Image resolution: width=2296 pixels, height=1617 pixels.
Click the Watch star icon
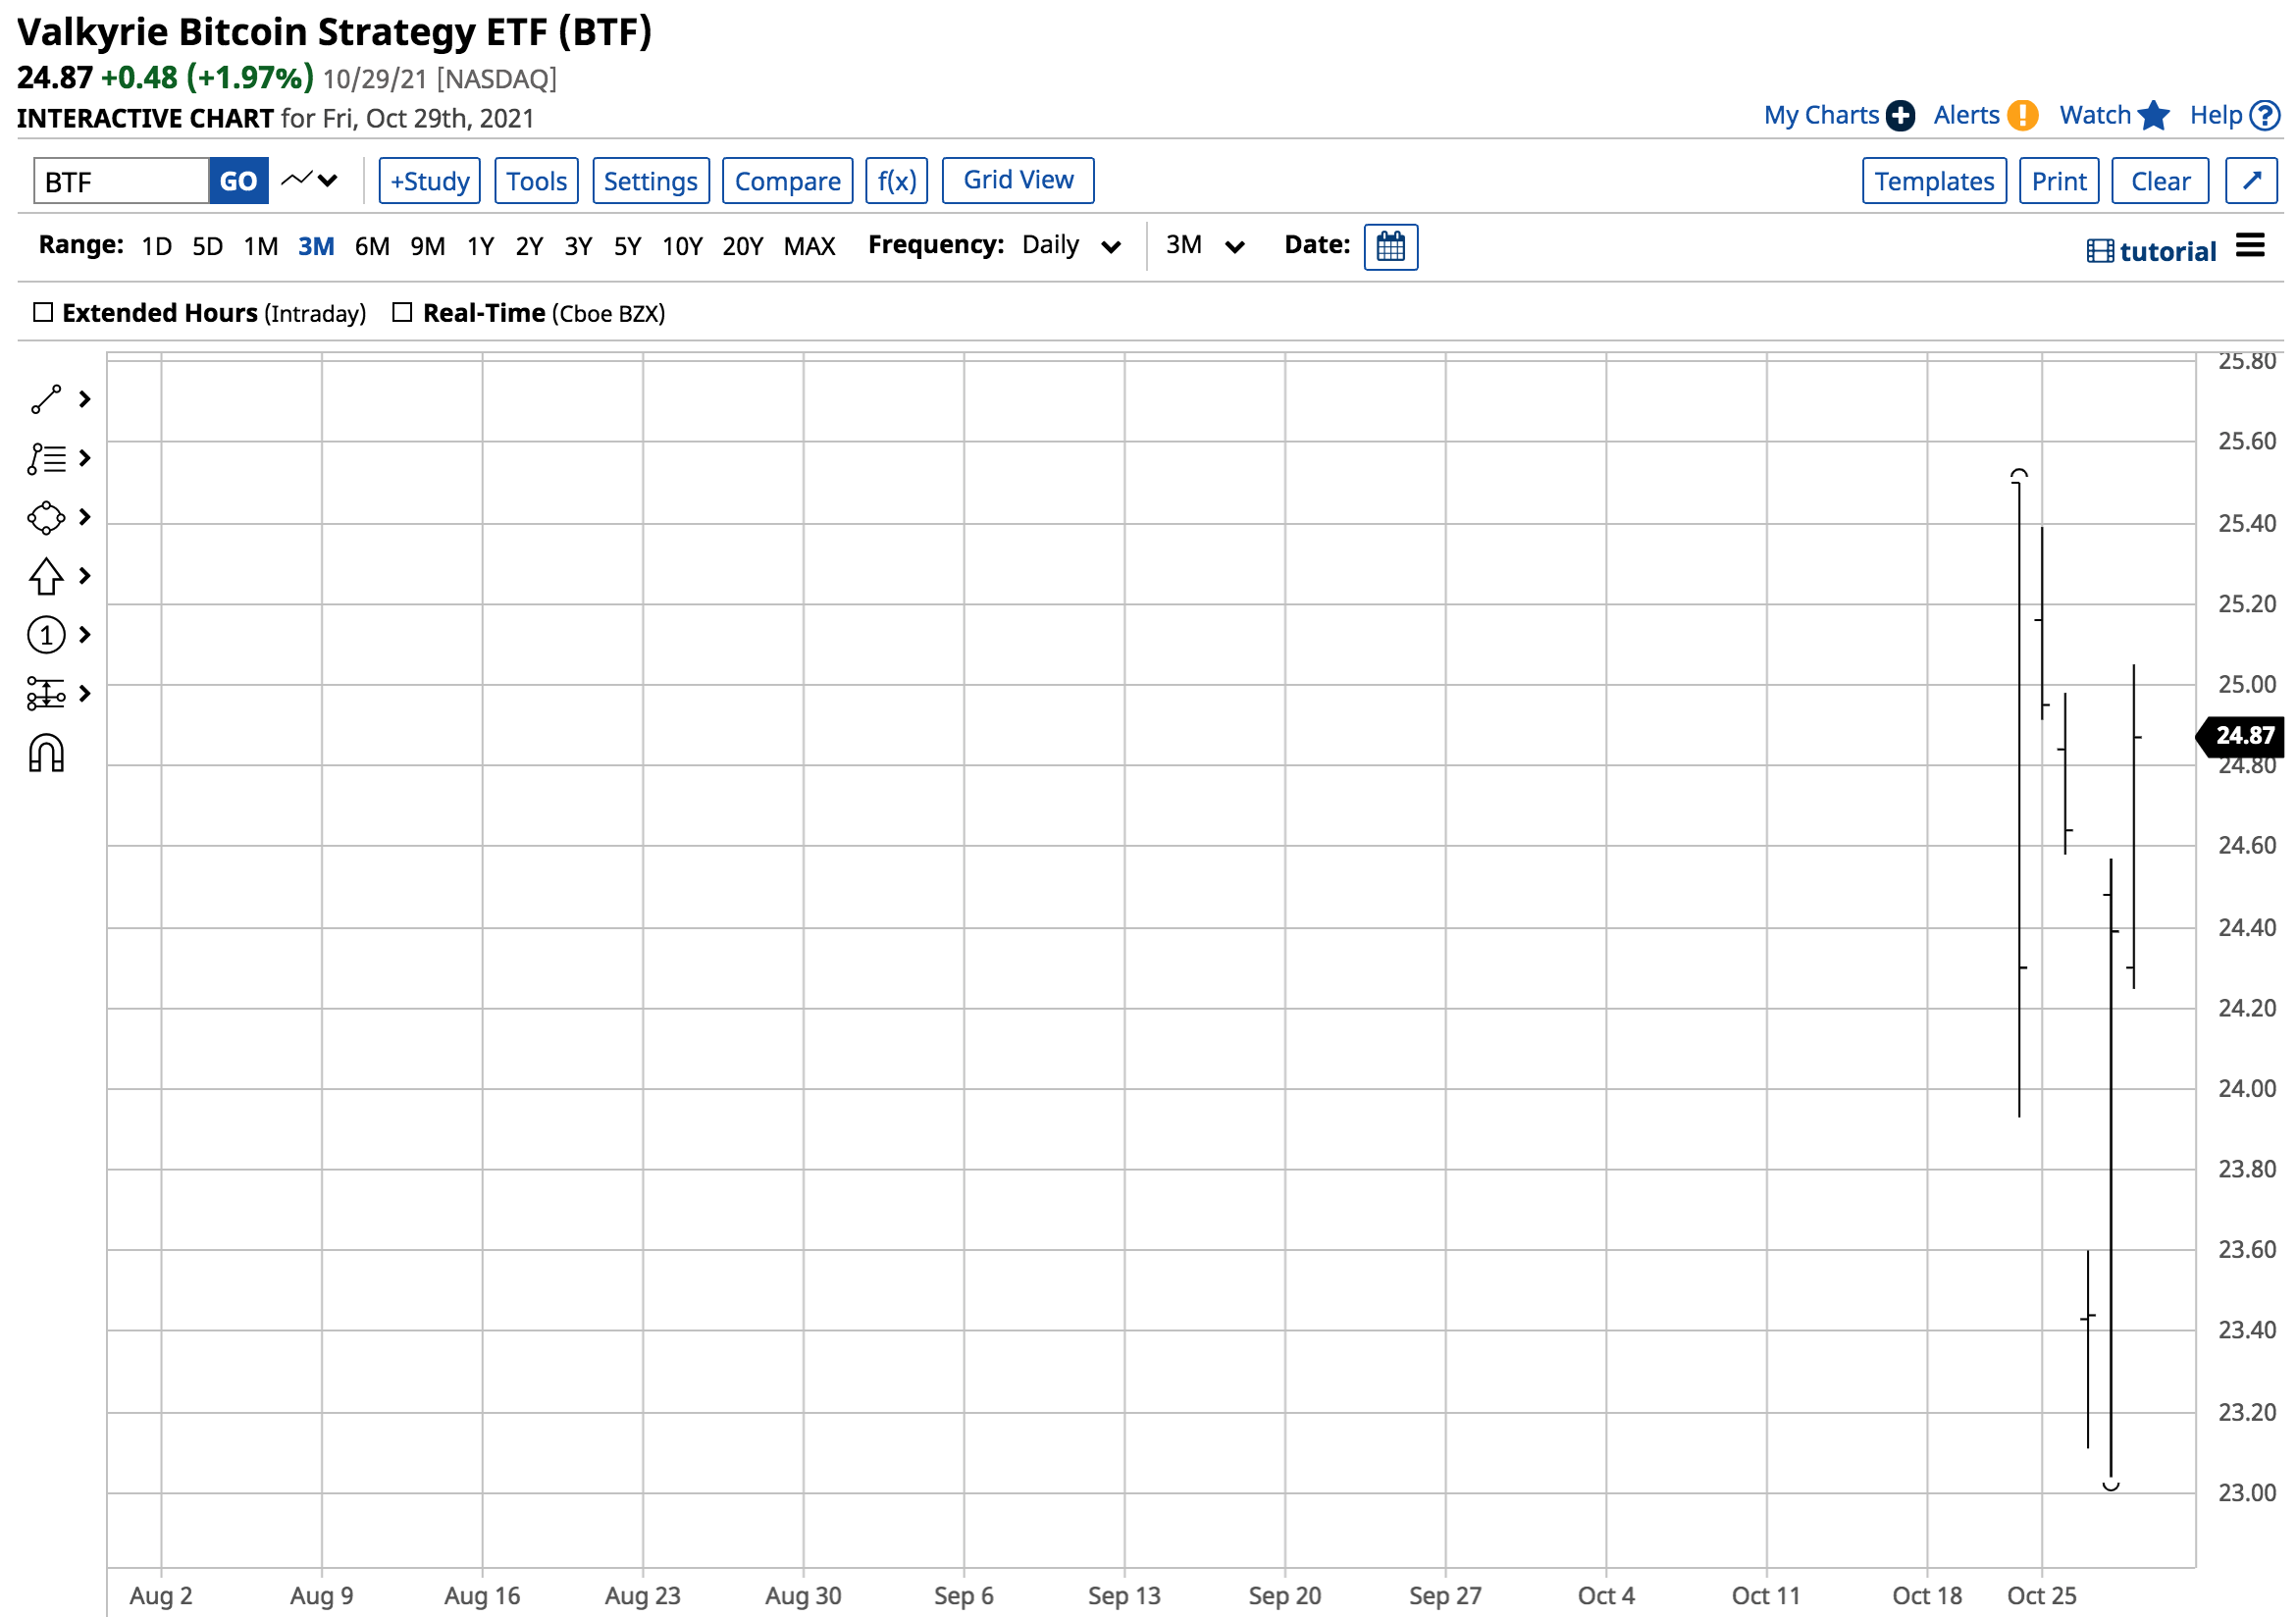pos(2154,116)
